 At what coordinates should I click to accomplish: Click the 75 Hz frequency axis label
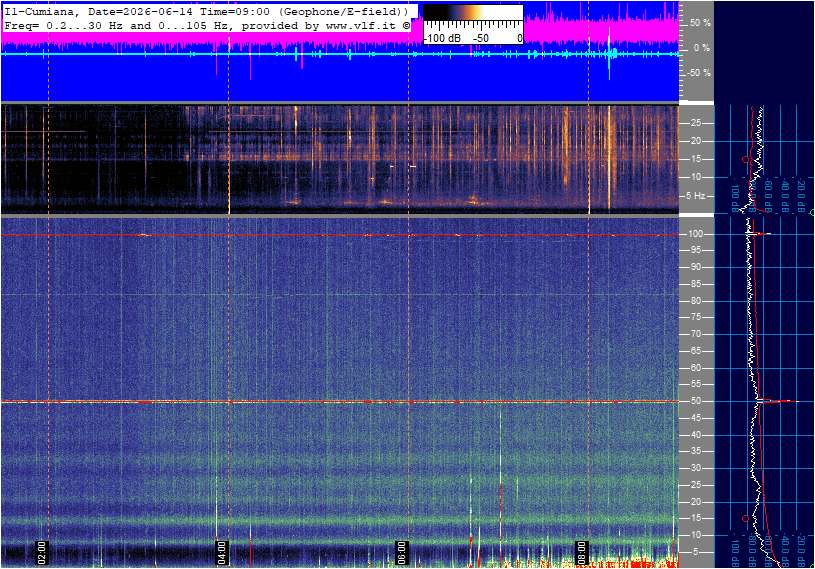coord(695,317)
